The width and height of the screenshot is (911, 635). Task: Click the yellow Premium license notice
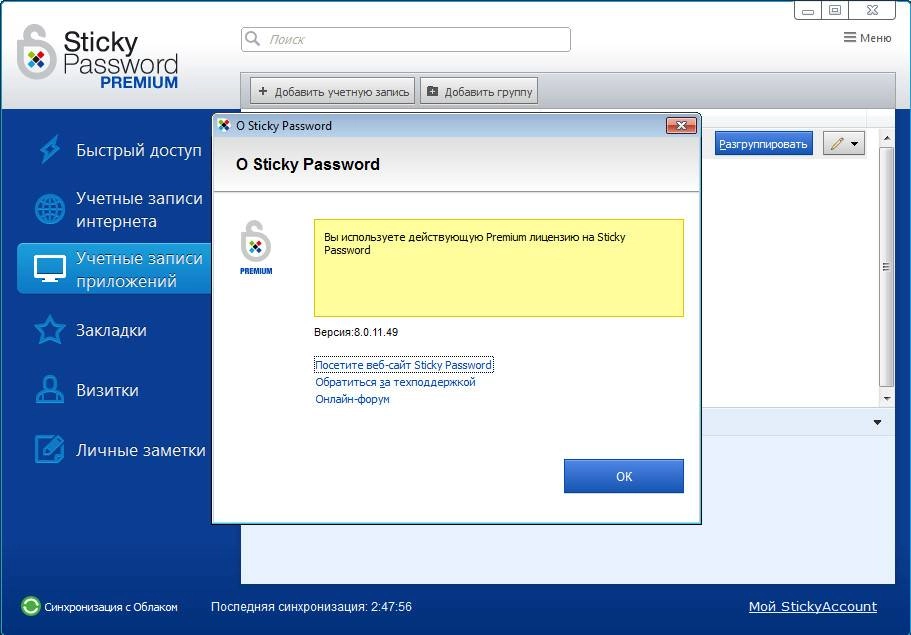pos(498,268)
